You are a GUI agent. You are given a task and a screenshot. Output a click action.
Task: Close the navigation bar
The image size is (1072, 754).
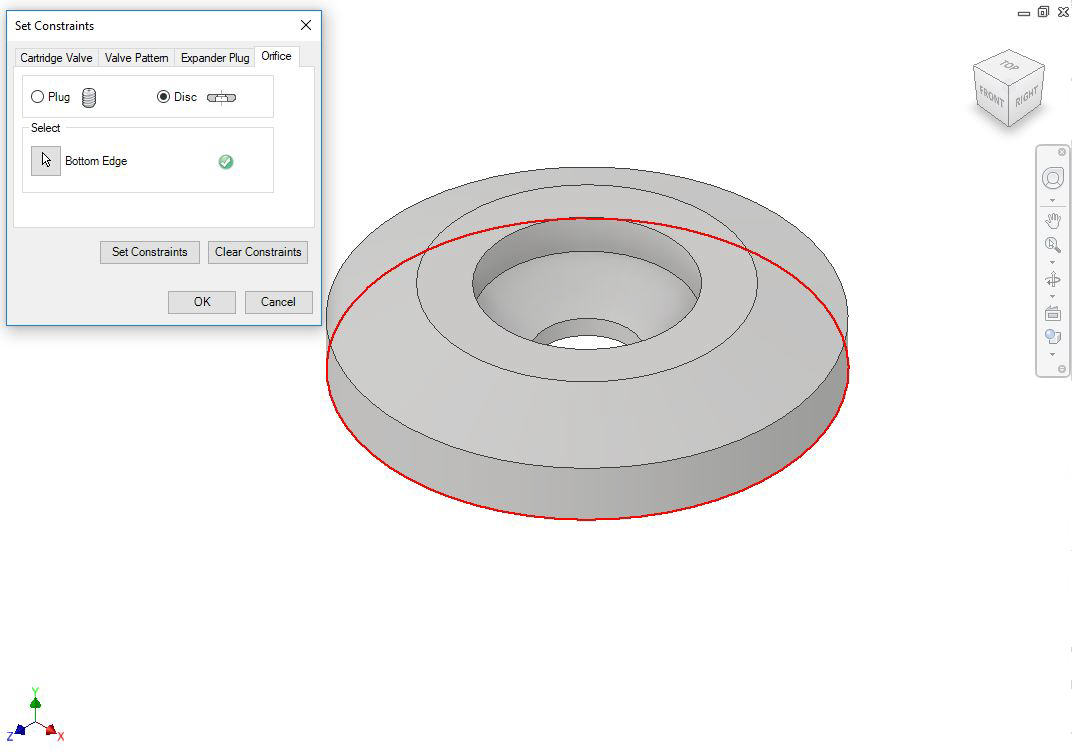tap(1062, 152)
